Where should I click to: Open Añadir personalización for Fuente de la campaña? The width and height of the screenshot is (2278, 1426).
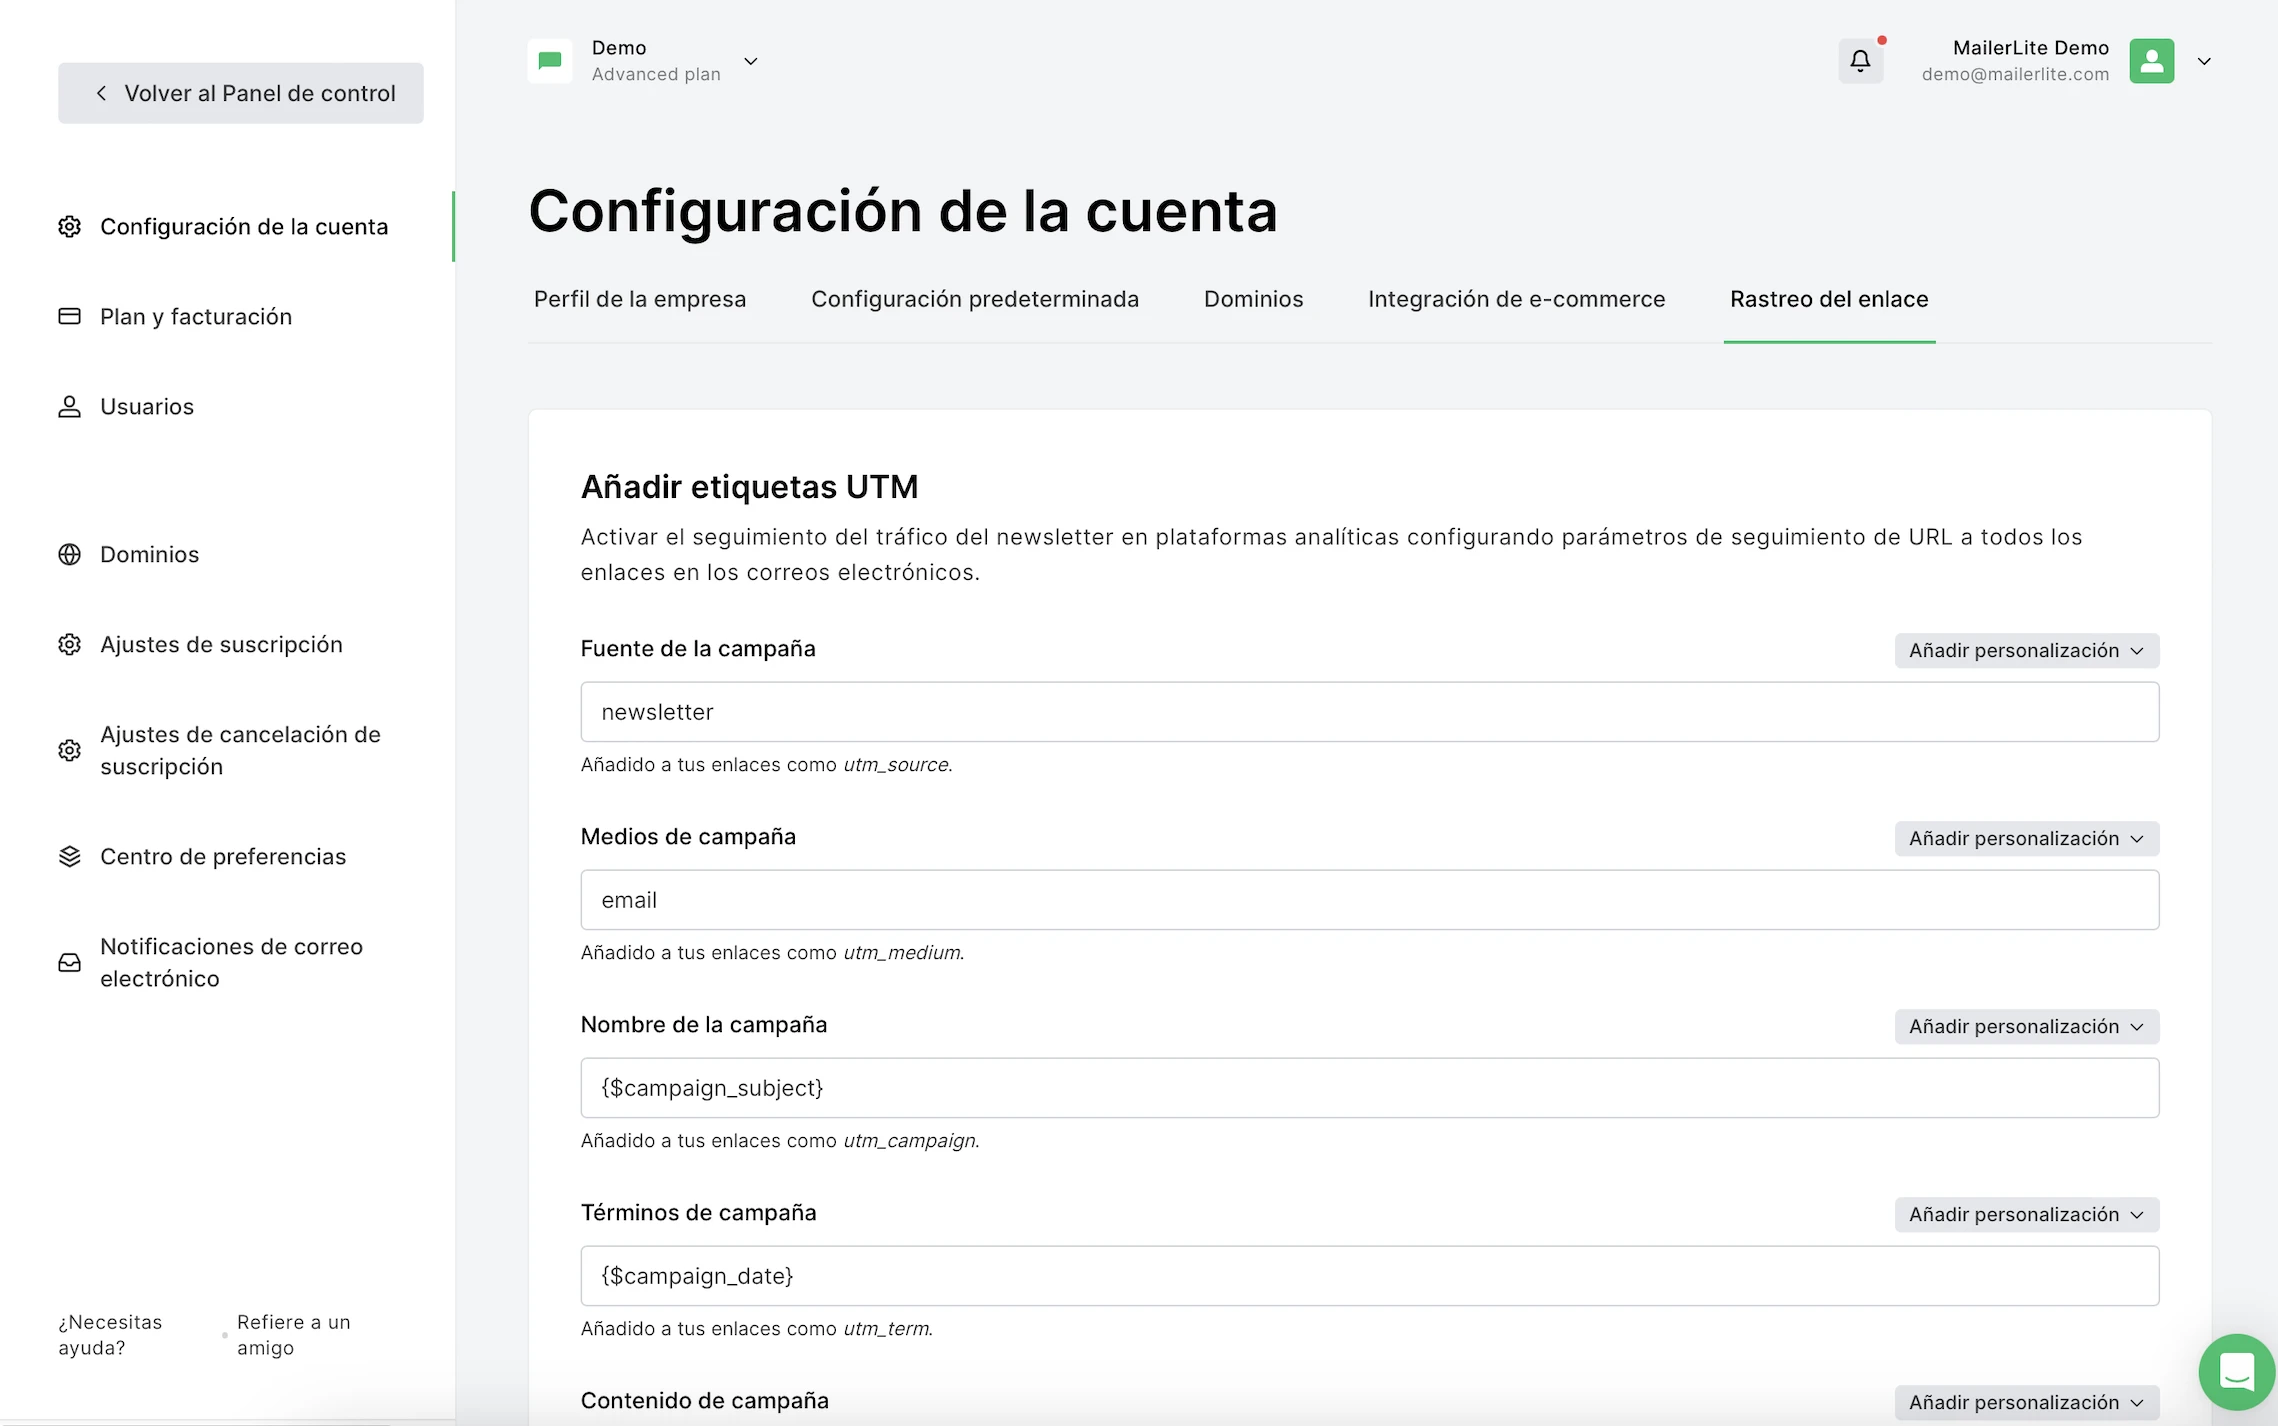[x=2026, y=650]
